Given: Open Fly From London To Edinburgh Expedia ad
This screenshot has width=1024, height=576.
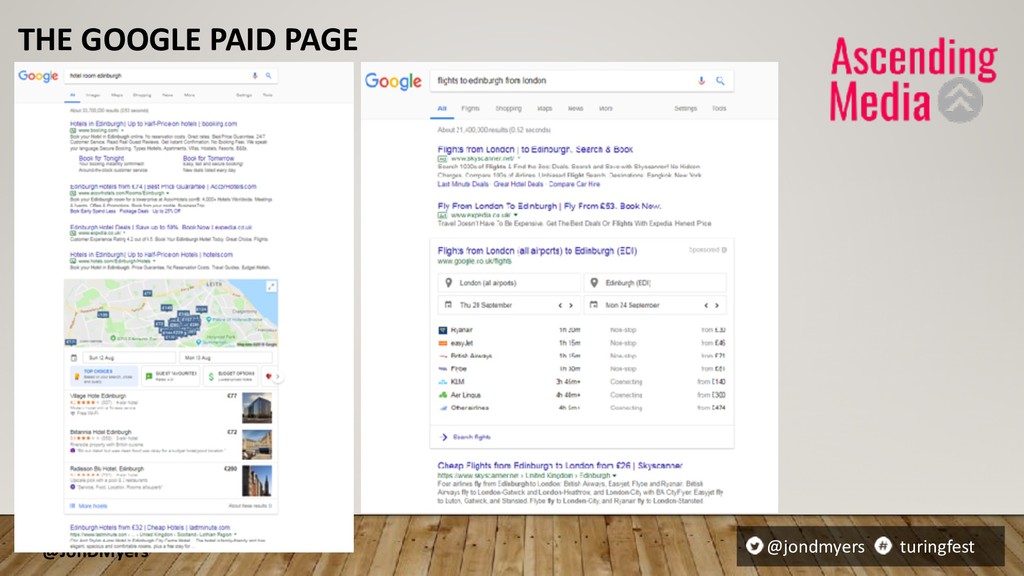Looking at the screenshot, I should click(x=549, y=206).
